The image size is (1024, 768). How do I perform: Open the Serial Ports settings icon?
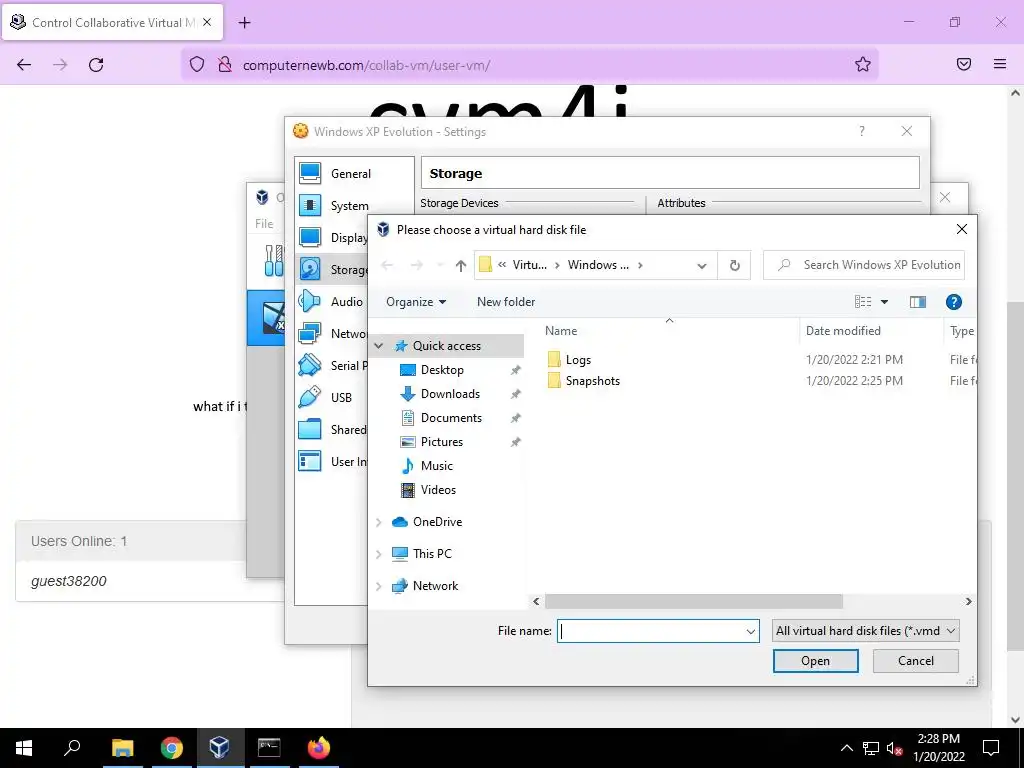[x=310, y=366]
